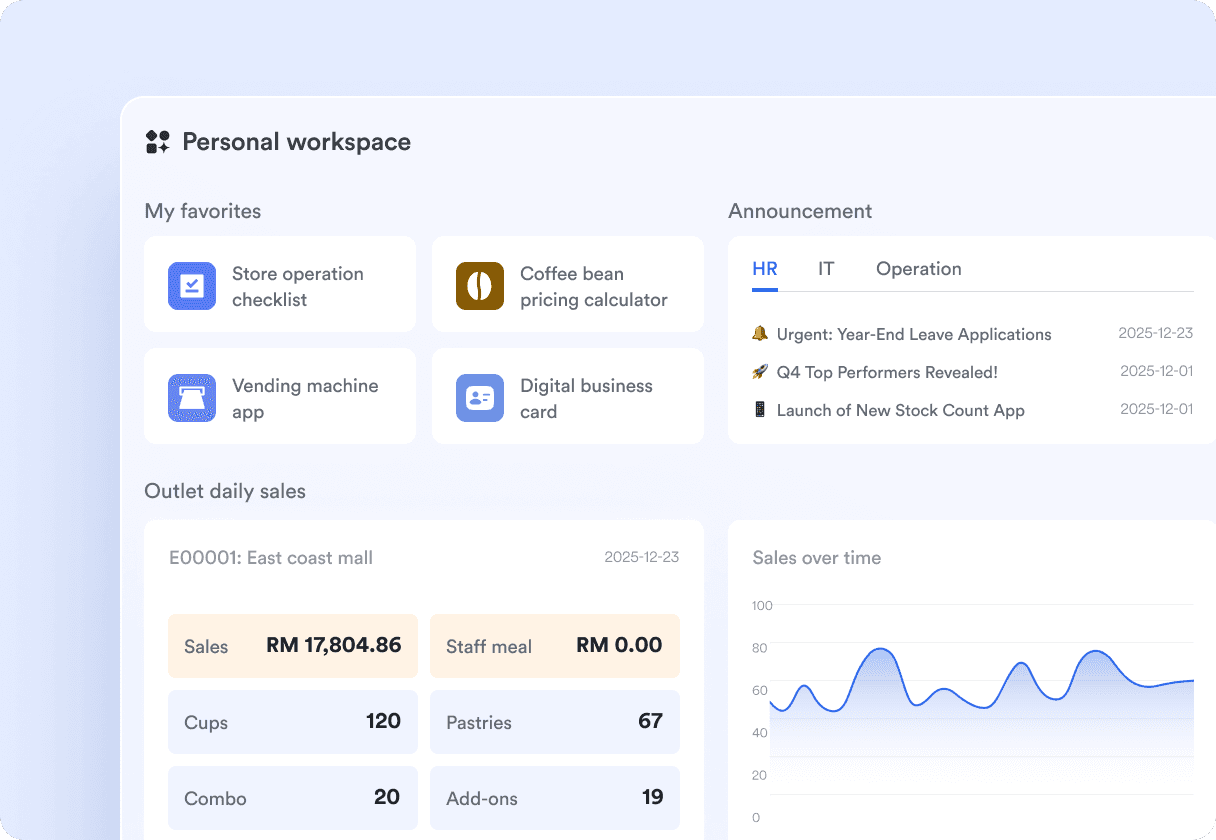Open the Coffee bean pricing calculator icon
The image size is (1216, 840).
(x=479, y=285)
